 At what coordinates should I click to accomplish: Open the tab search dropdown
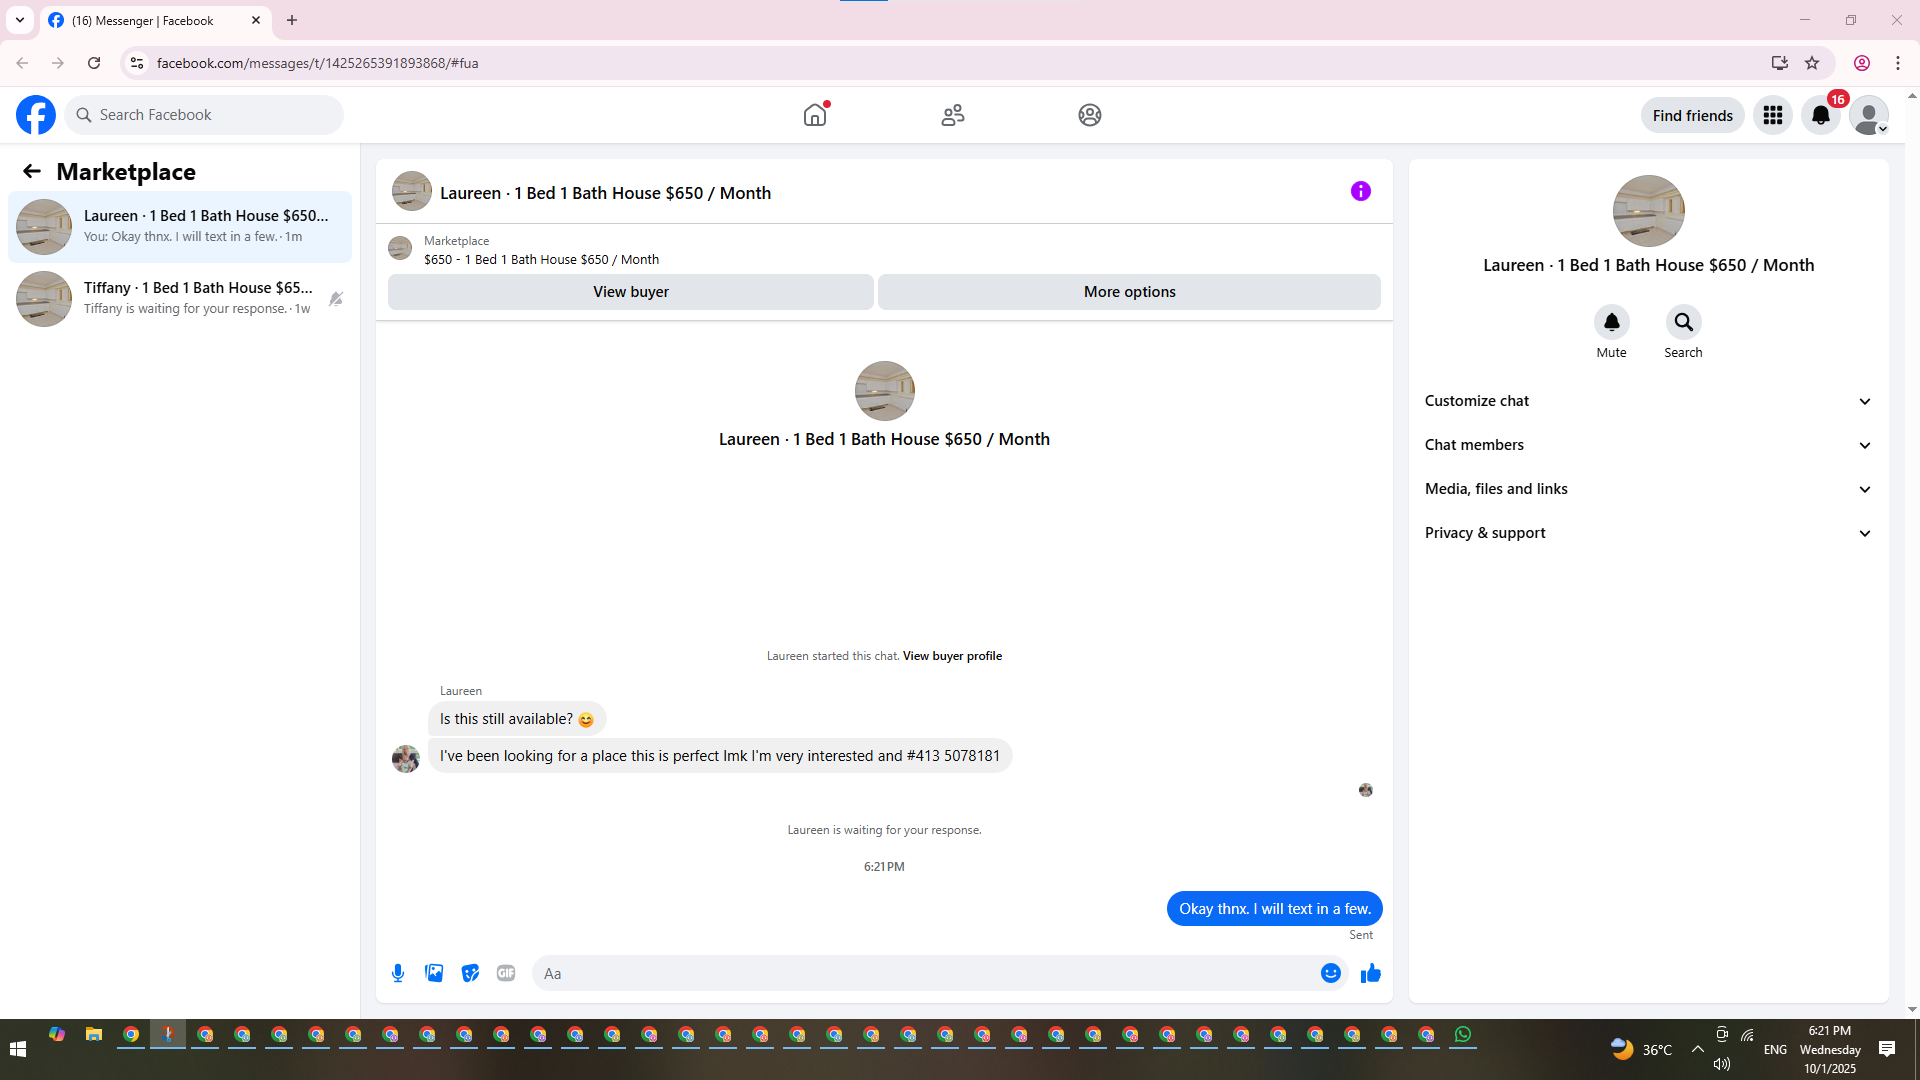[x=20, y=20]
